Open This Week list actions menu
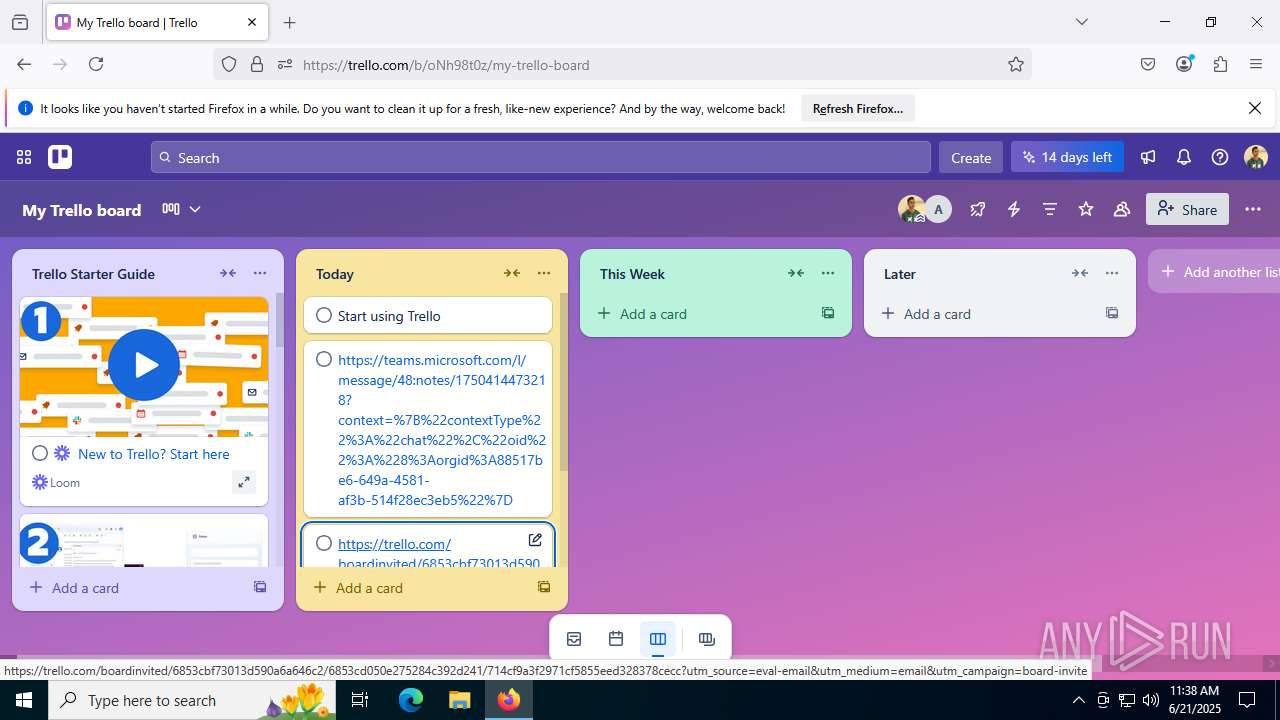Image resolution: width=1280 pixels, height=720 pixels. click(828, 273)
